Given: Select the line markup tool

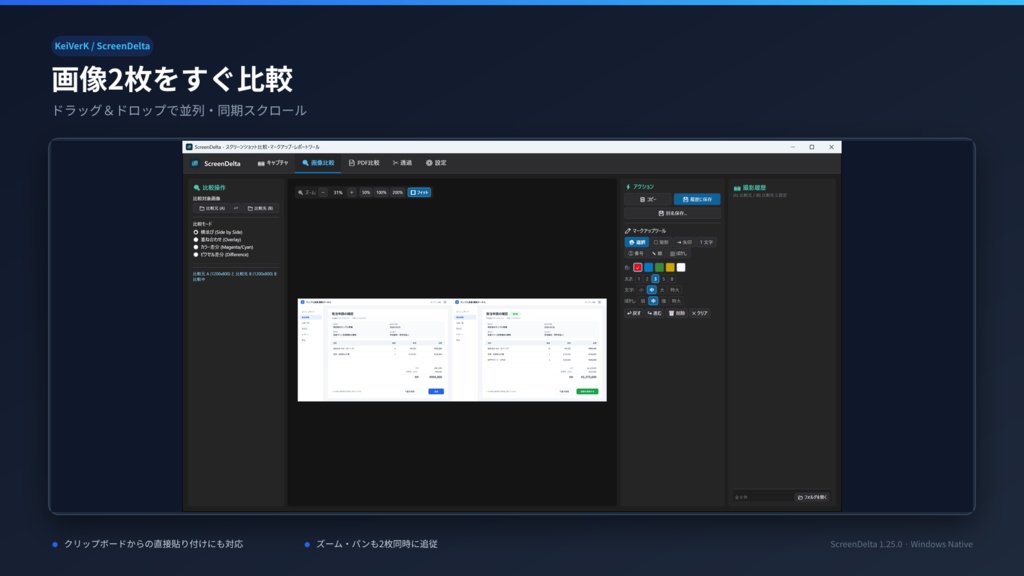Looking at the screenshot, I should 657,253.
